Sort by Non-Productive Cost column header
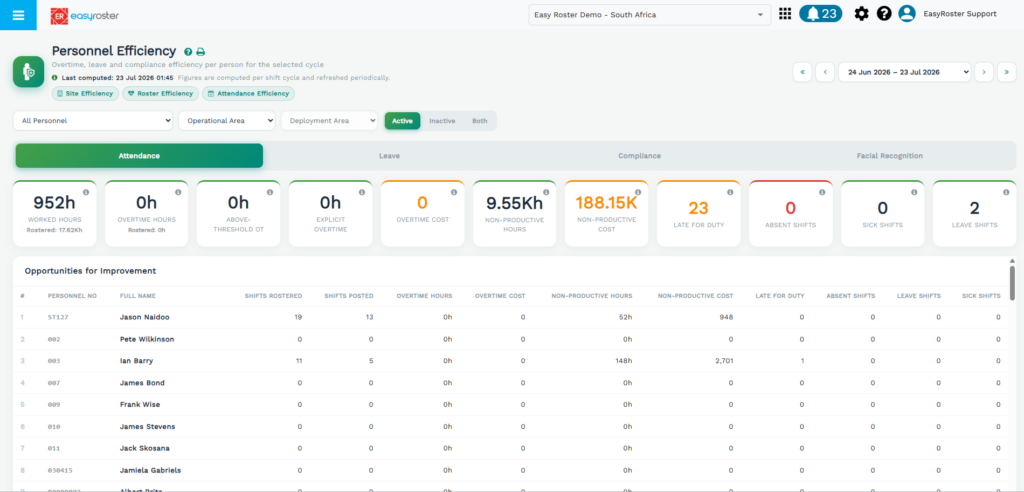 pyautogui.click(x=696, y=296)
